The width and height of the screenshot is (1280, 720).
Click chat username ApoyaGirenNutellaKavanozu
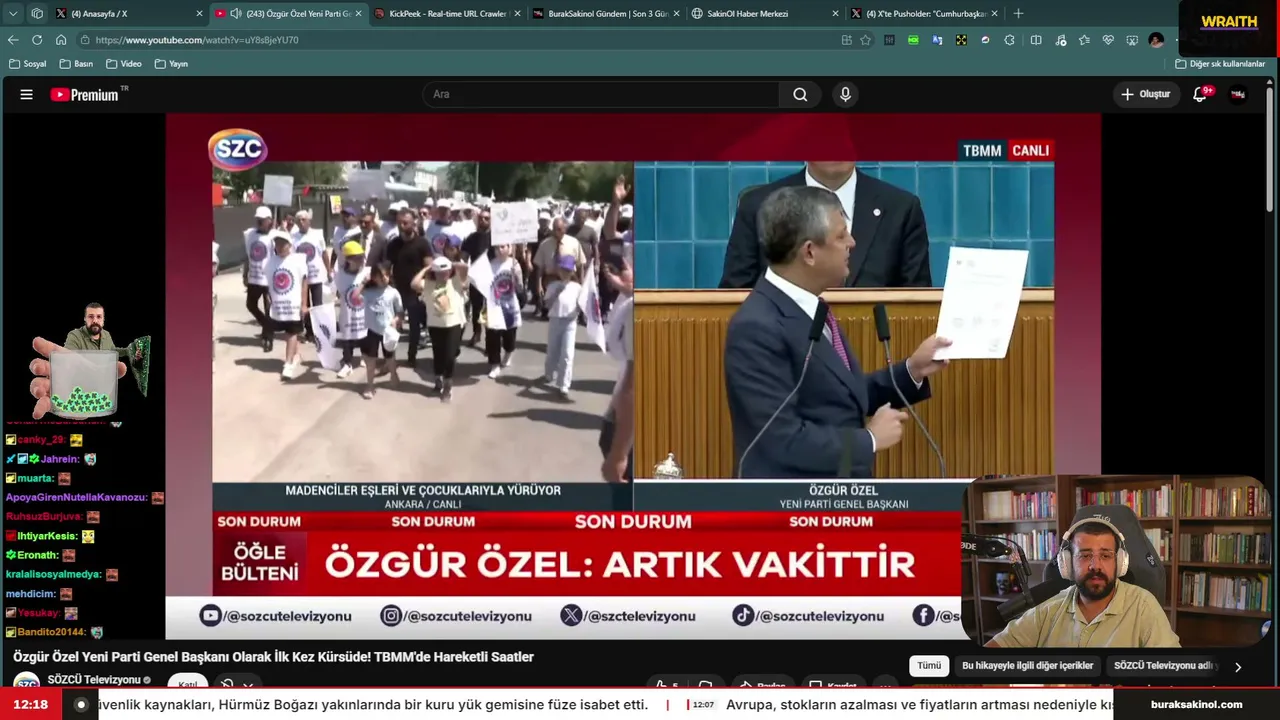(77, 497)
